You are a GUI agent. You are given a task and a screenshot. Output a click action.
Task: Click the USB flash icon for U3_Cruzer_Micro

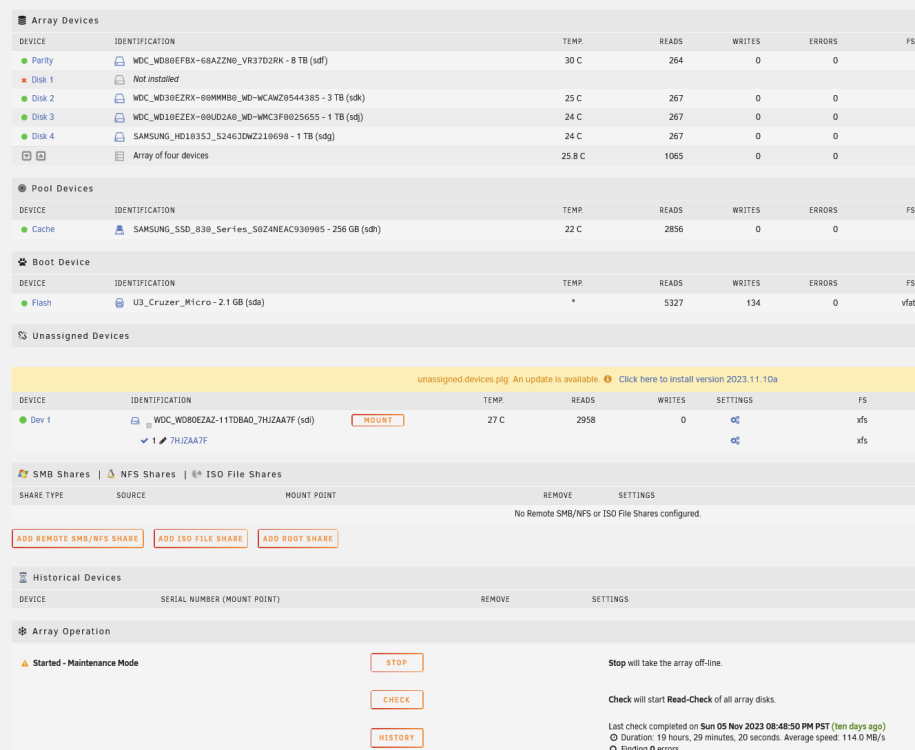point(120,303)
